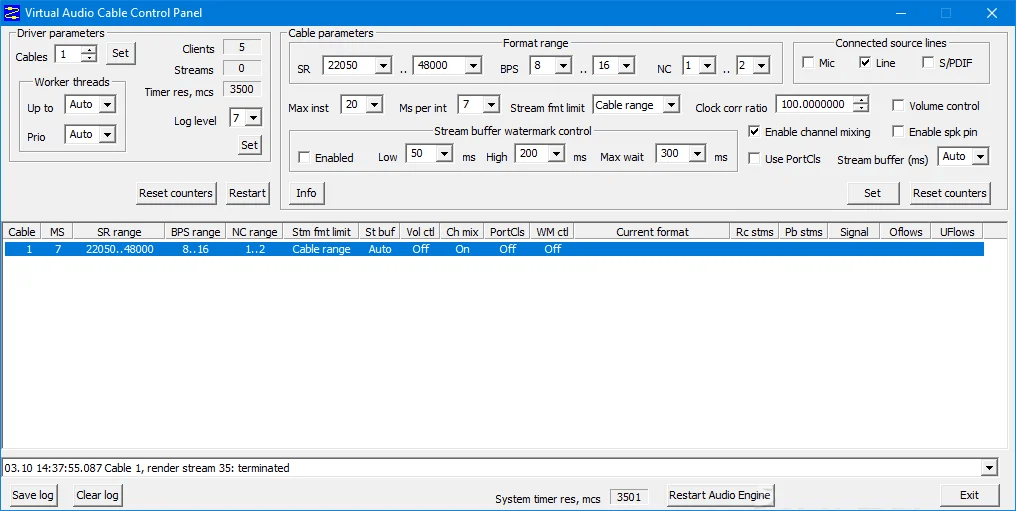1016x522 pixels.
Task: Open the worker threads Prio dropdown
Action: coord(108,134)
